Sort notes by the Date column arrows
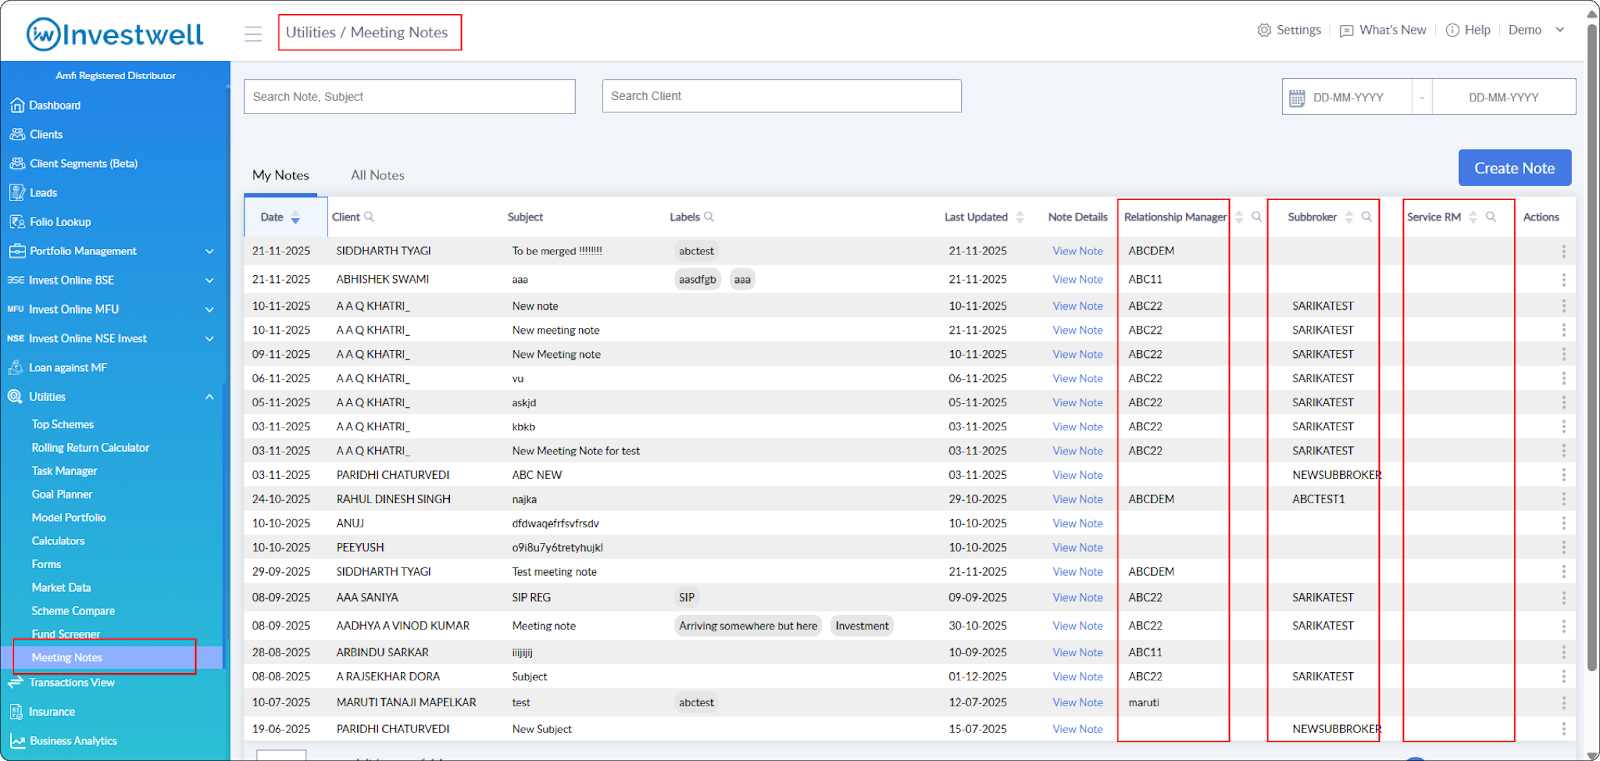The height and width of the screenshot is (761, 1600). tap(295, 217)
